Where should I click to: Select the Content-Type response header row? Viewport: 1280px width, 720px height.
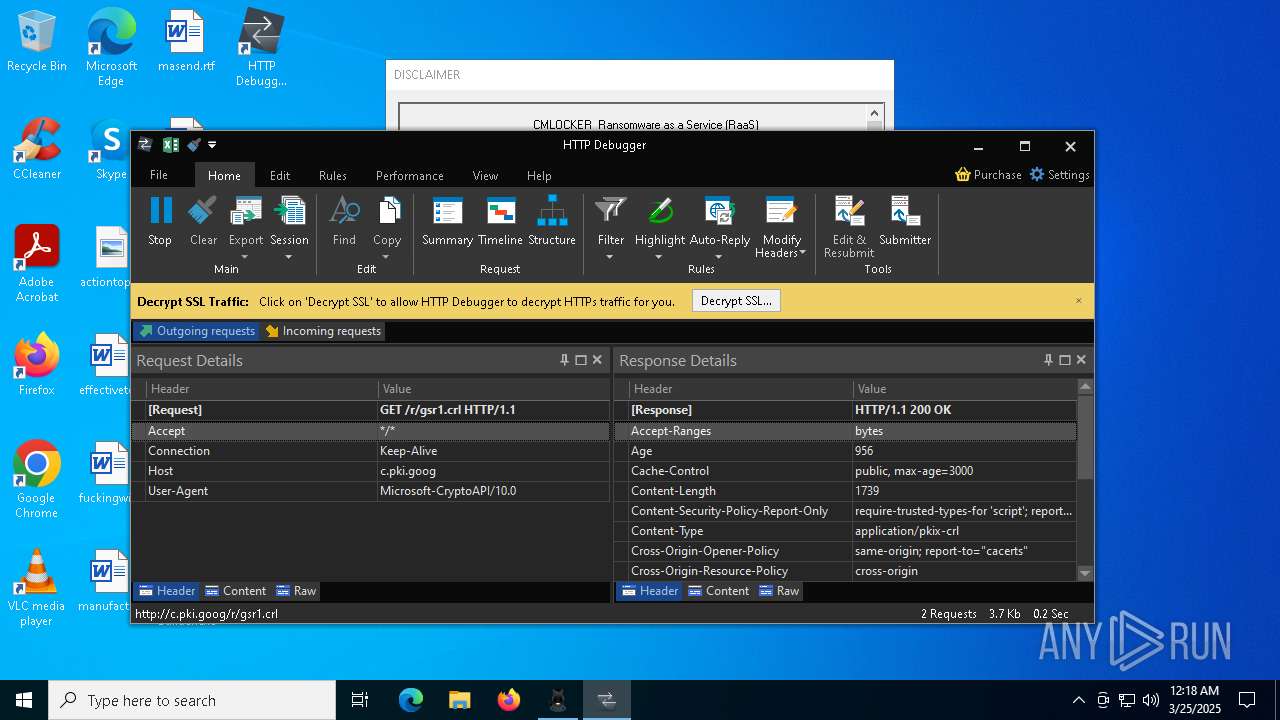click(x=846, y=531)
